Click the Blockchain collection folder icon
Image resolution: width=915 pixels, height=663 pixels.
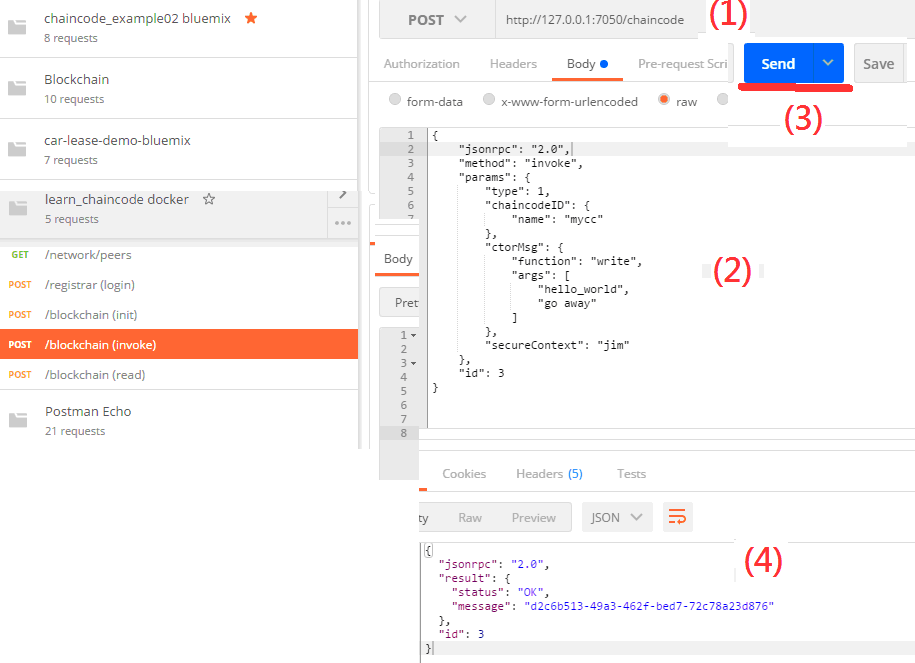17,88
